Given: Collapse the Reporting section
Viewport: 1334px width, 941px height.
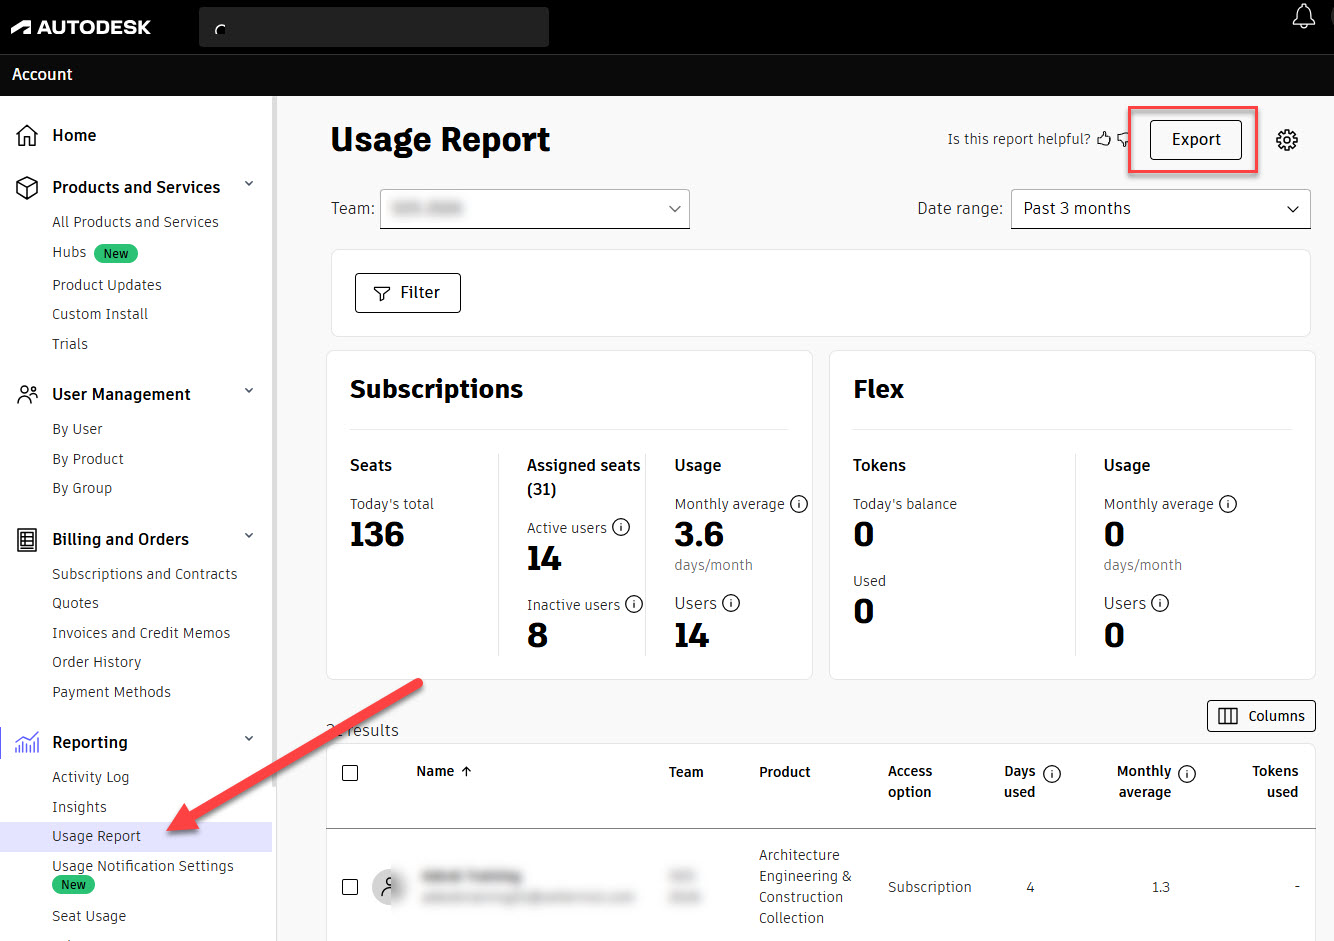Looking at the screenshot, I should pyautogui.click(x=249, y=739).
